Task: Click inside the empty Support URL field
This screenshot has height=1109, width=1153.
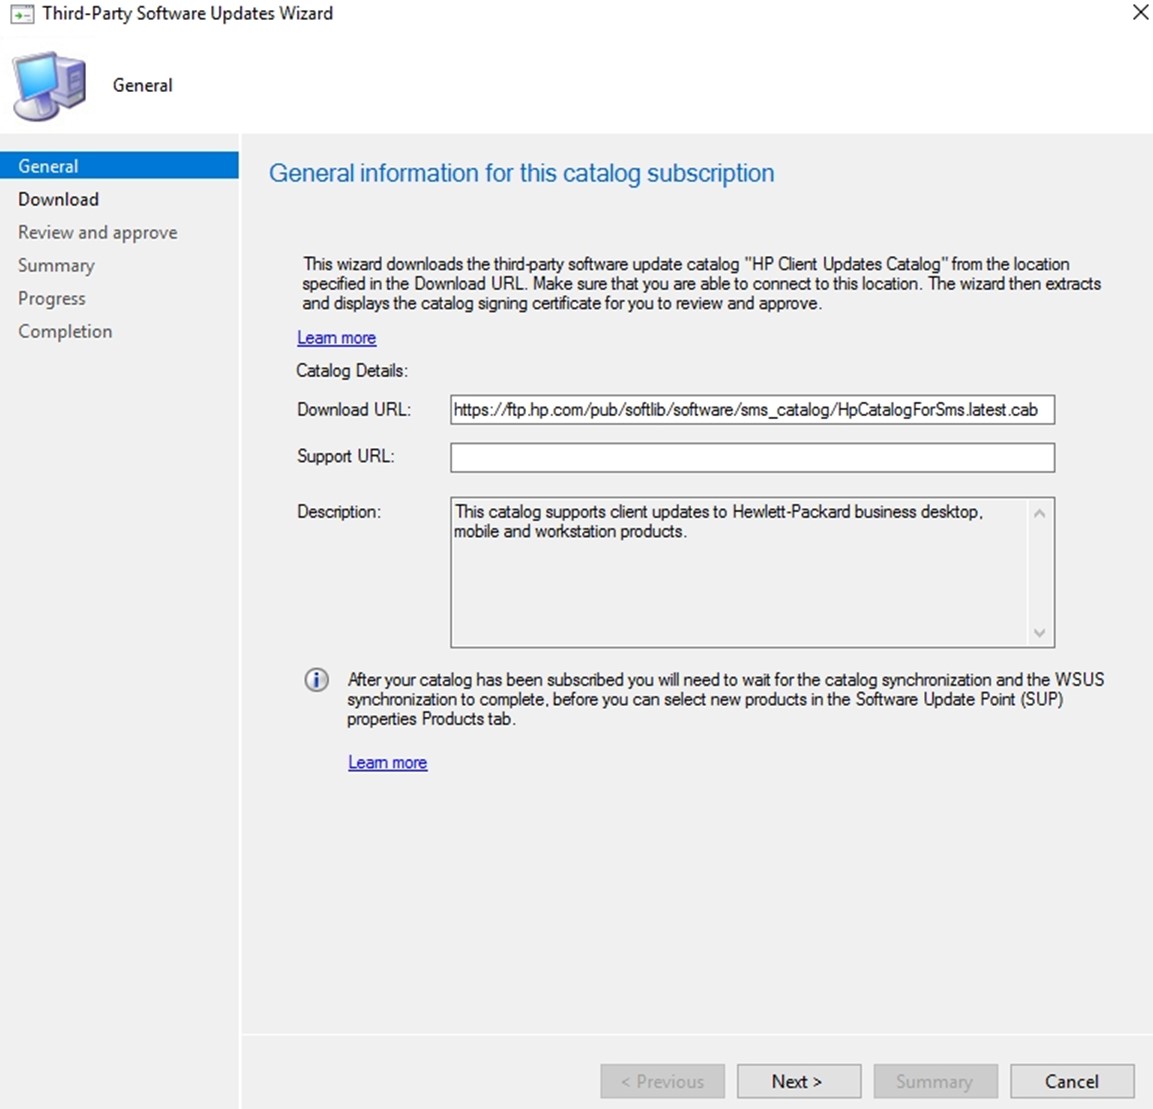Action: coord(752,457)
